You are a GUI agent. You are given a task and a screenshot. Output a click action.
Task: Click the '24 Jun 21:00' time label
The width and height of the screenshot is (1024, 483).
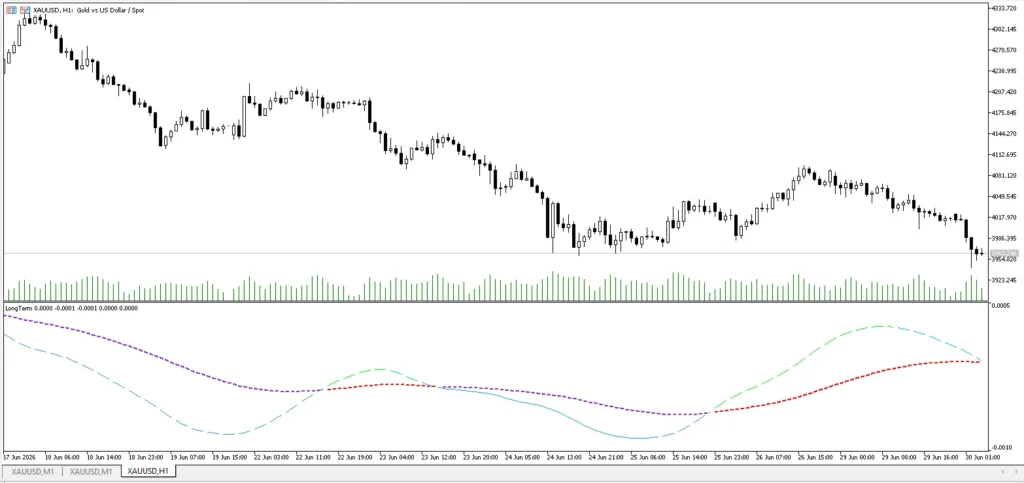[x=605, y=457]
